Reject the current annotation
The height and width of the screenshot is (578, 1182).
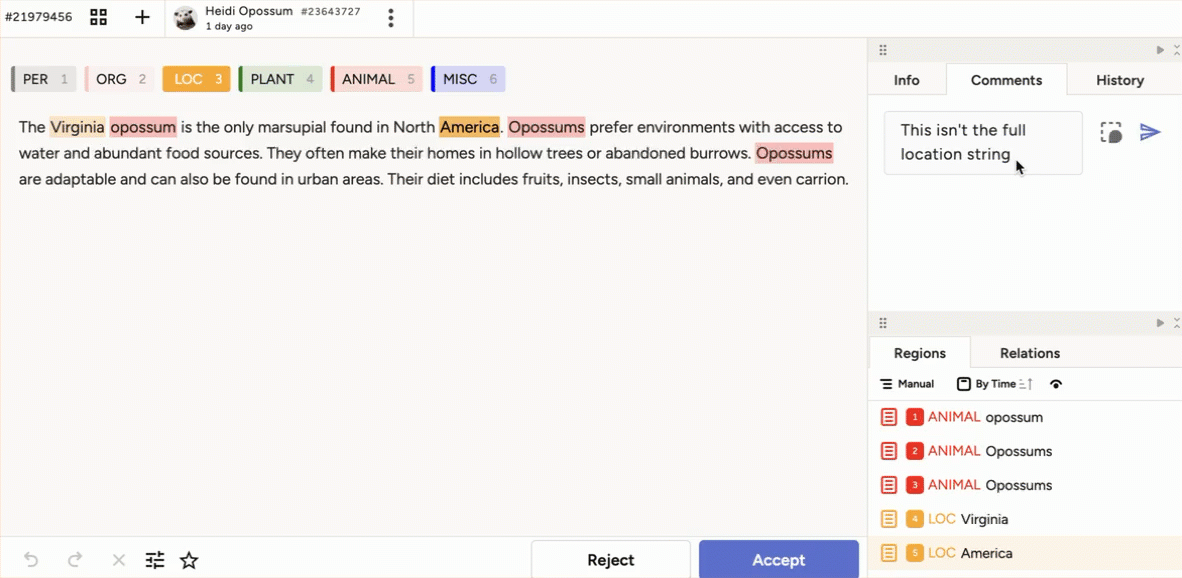click(610, 559)
